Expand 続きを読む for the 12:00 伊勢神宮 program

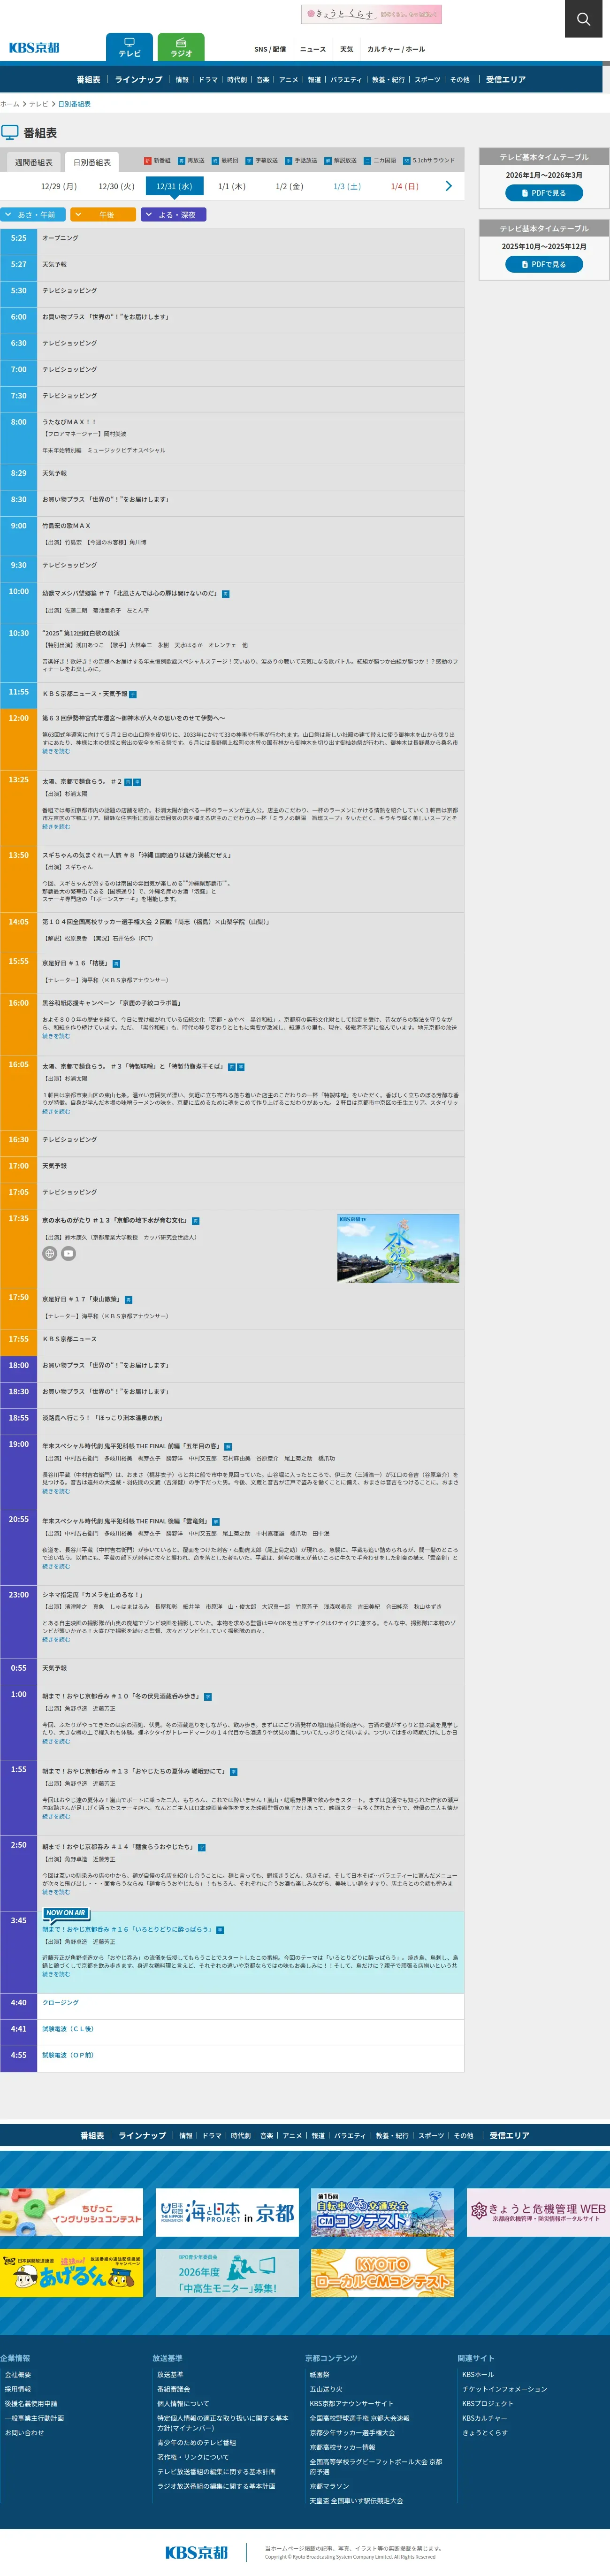tap(56, 751)
